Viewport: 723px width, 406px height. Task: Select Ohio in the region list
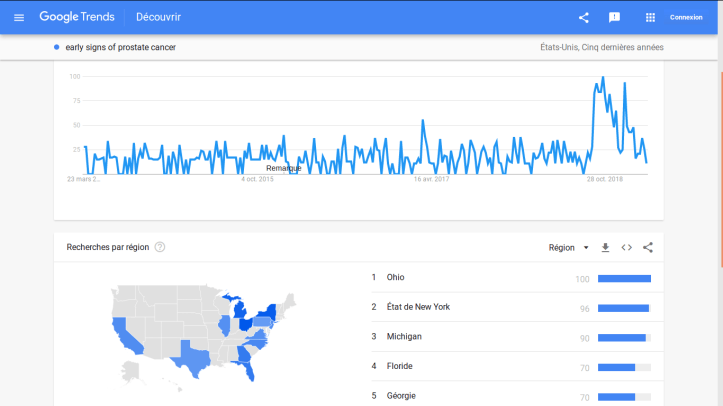[x=395, y=277]
